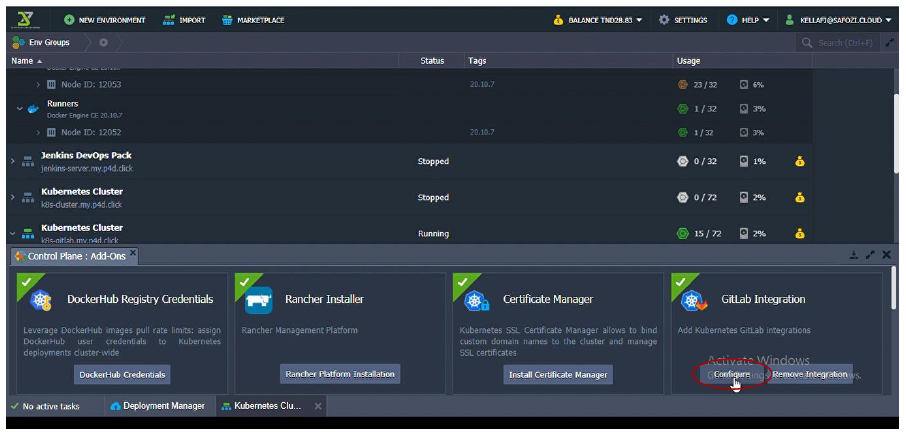Open the Balance dropdown
The image size is (906, 439).
pyautogui.click(x=597, y=20)
